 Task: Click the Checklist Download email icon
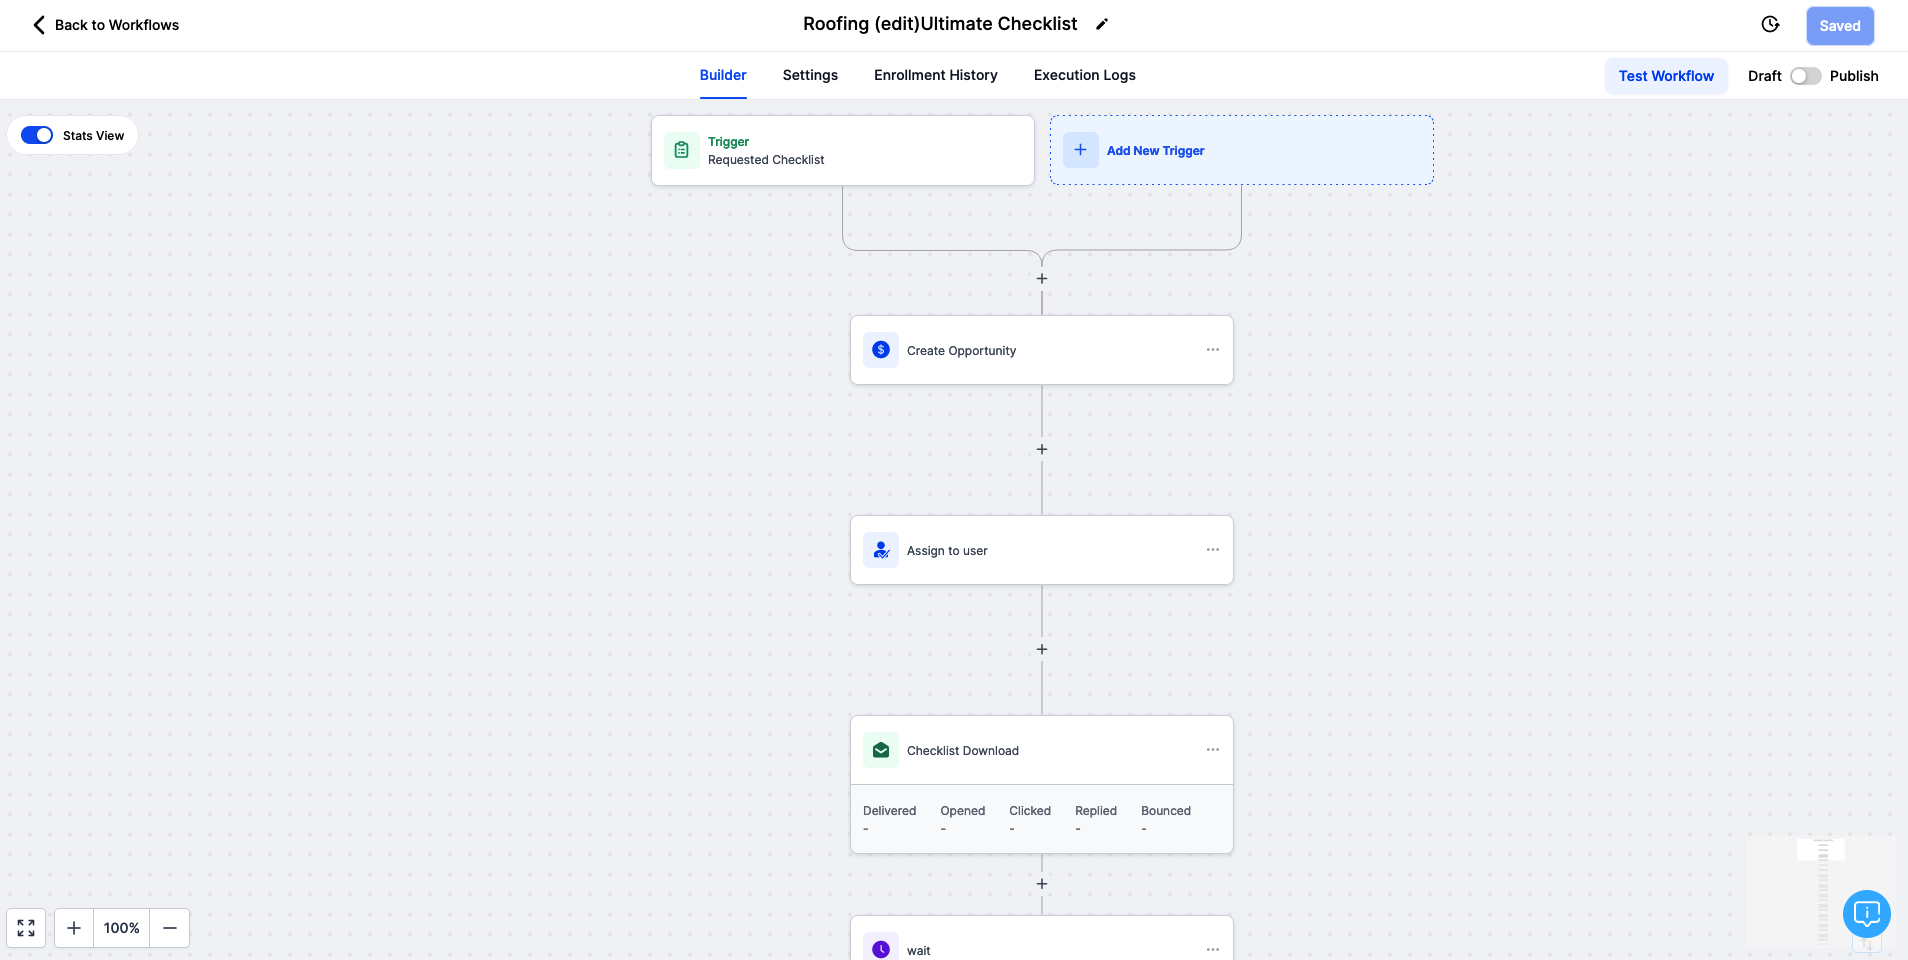pos(881,750)
